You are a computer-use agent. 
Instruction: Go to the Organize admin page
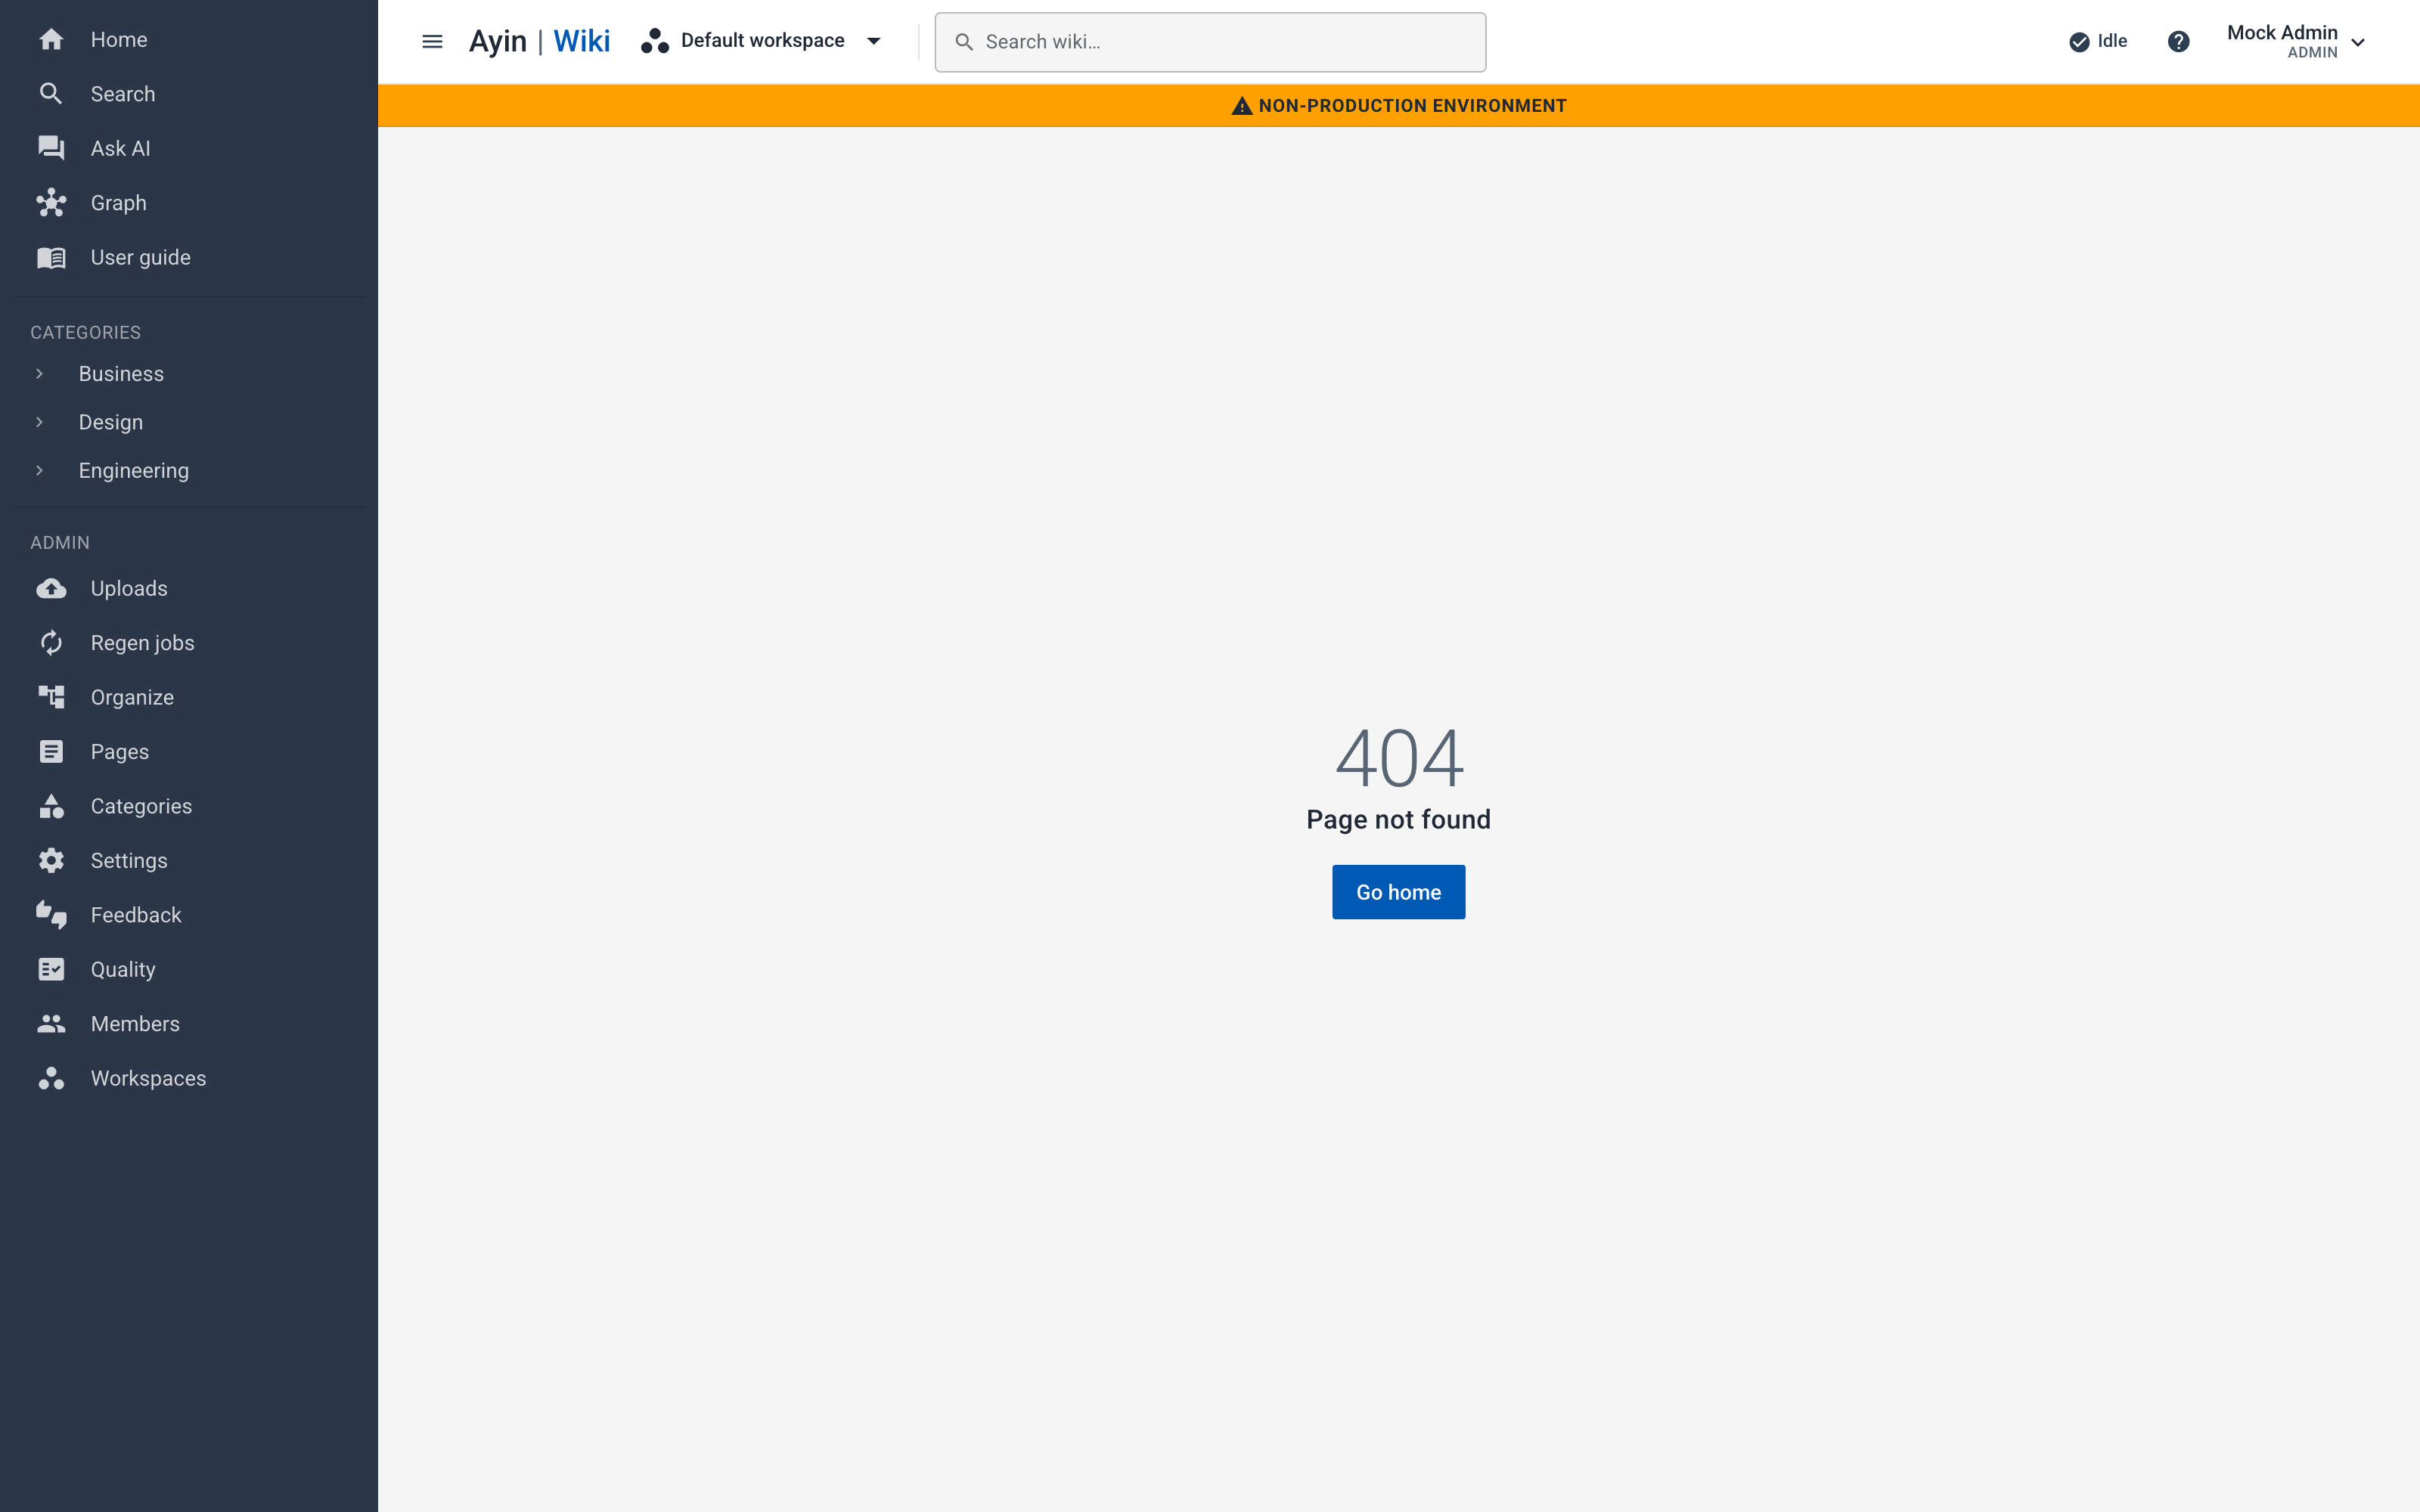pos(189,697)
